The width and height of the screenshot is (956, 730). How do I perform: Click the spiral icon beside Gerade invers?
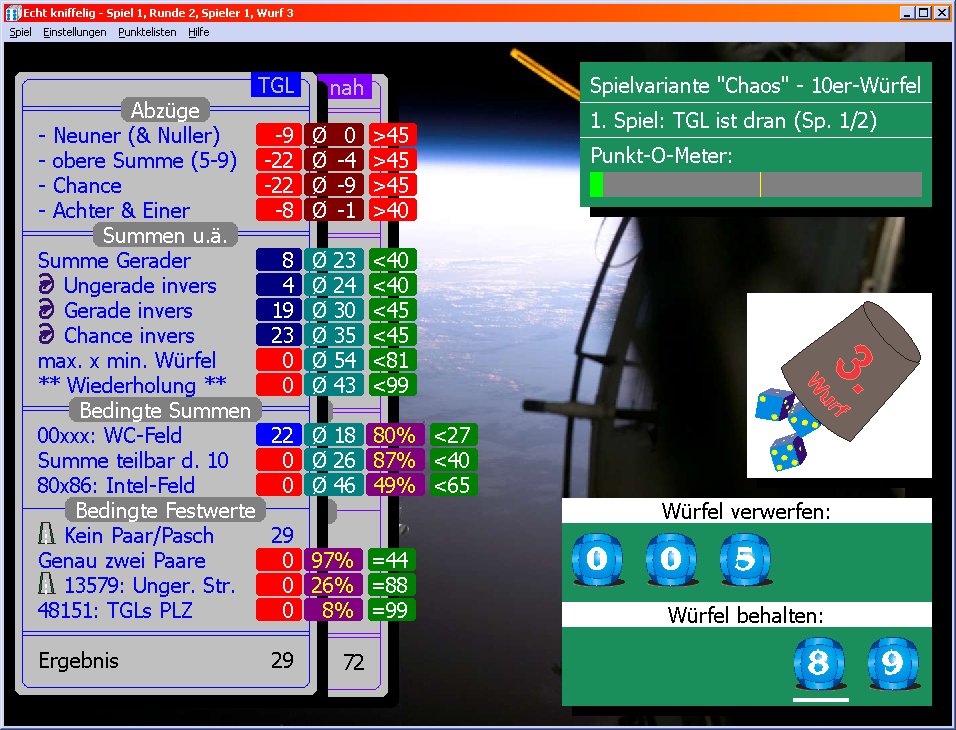point(46,310)
